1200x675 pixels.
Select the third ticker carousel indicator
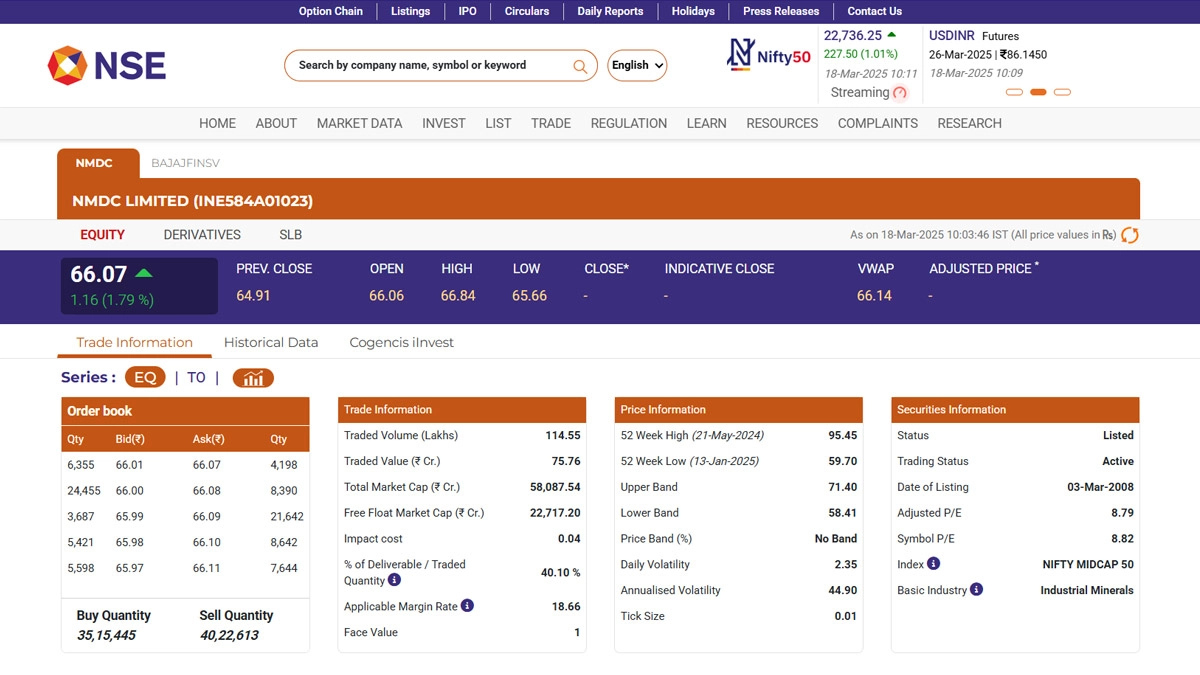pos(1062,92)
